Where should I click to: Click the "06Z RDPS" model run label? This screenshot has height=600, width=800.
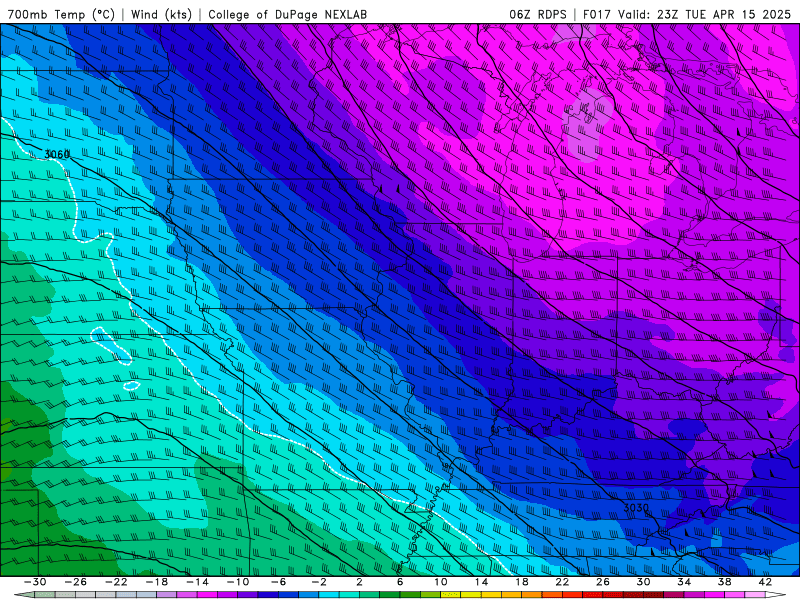click(538, 14)
